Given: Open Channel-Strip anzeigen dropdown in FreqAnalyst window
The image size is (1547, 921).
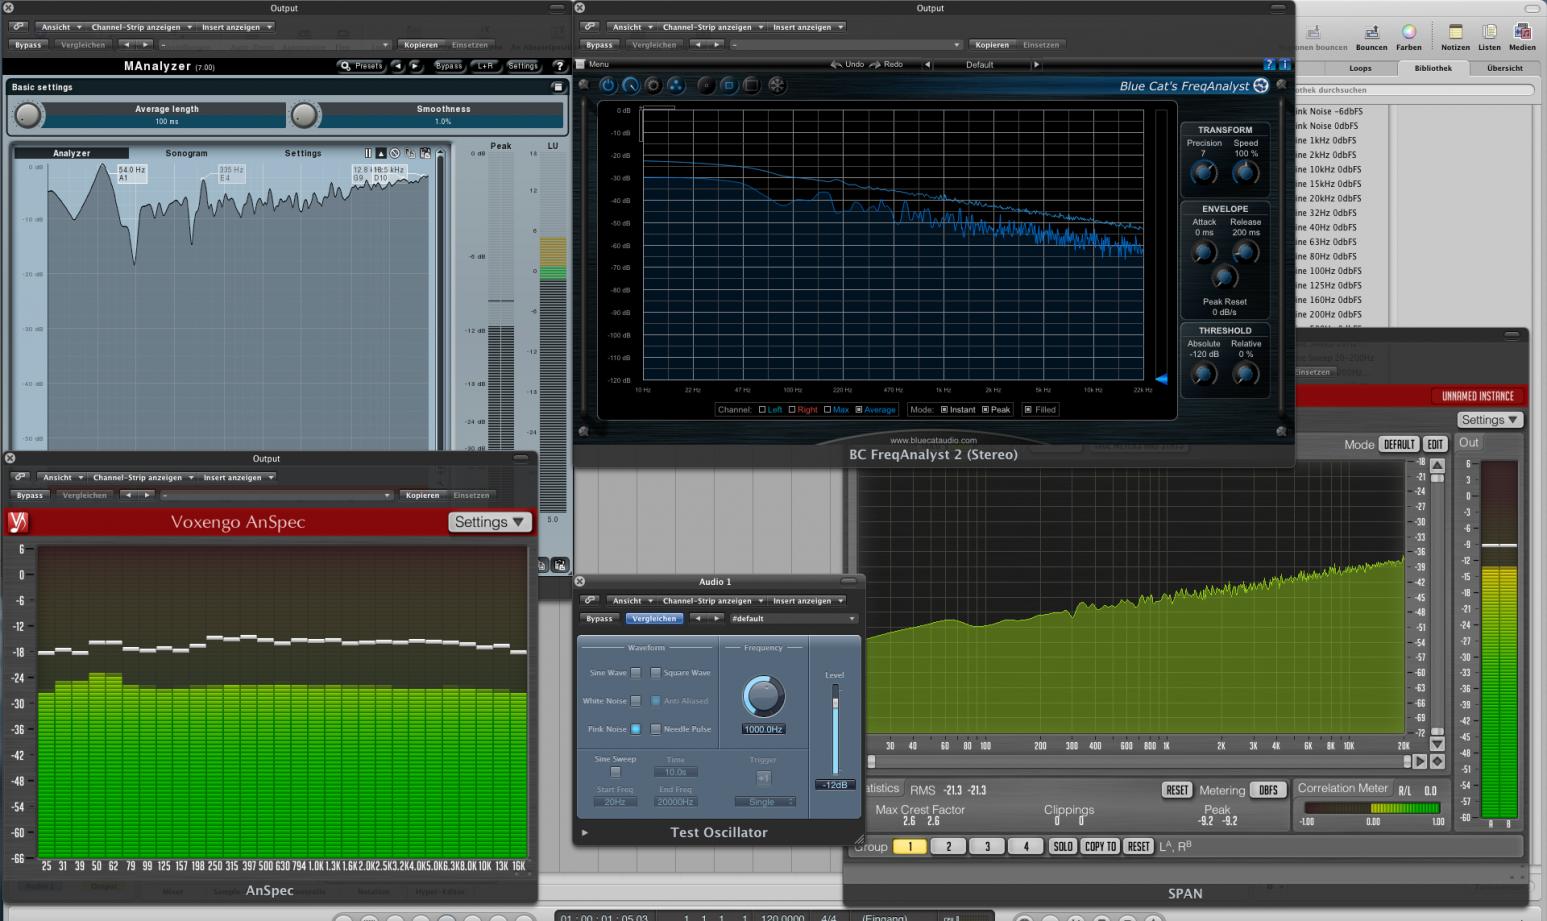Looking at the screenshot, I should coord(711,27).
